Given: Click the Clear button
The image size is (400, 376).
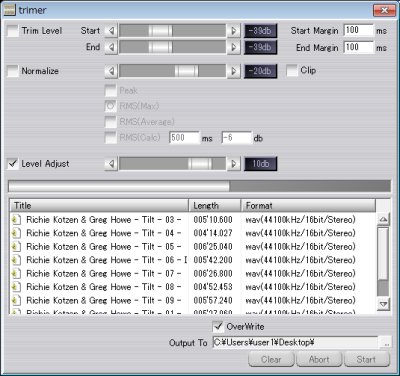Looking at the screenshot, I should 271,359.
